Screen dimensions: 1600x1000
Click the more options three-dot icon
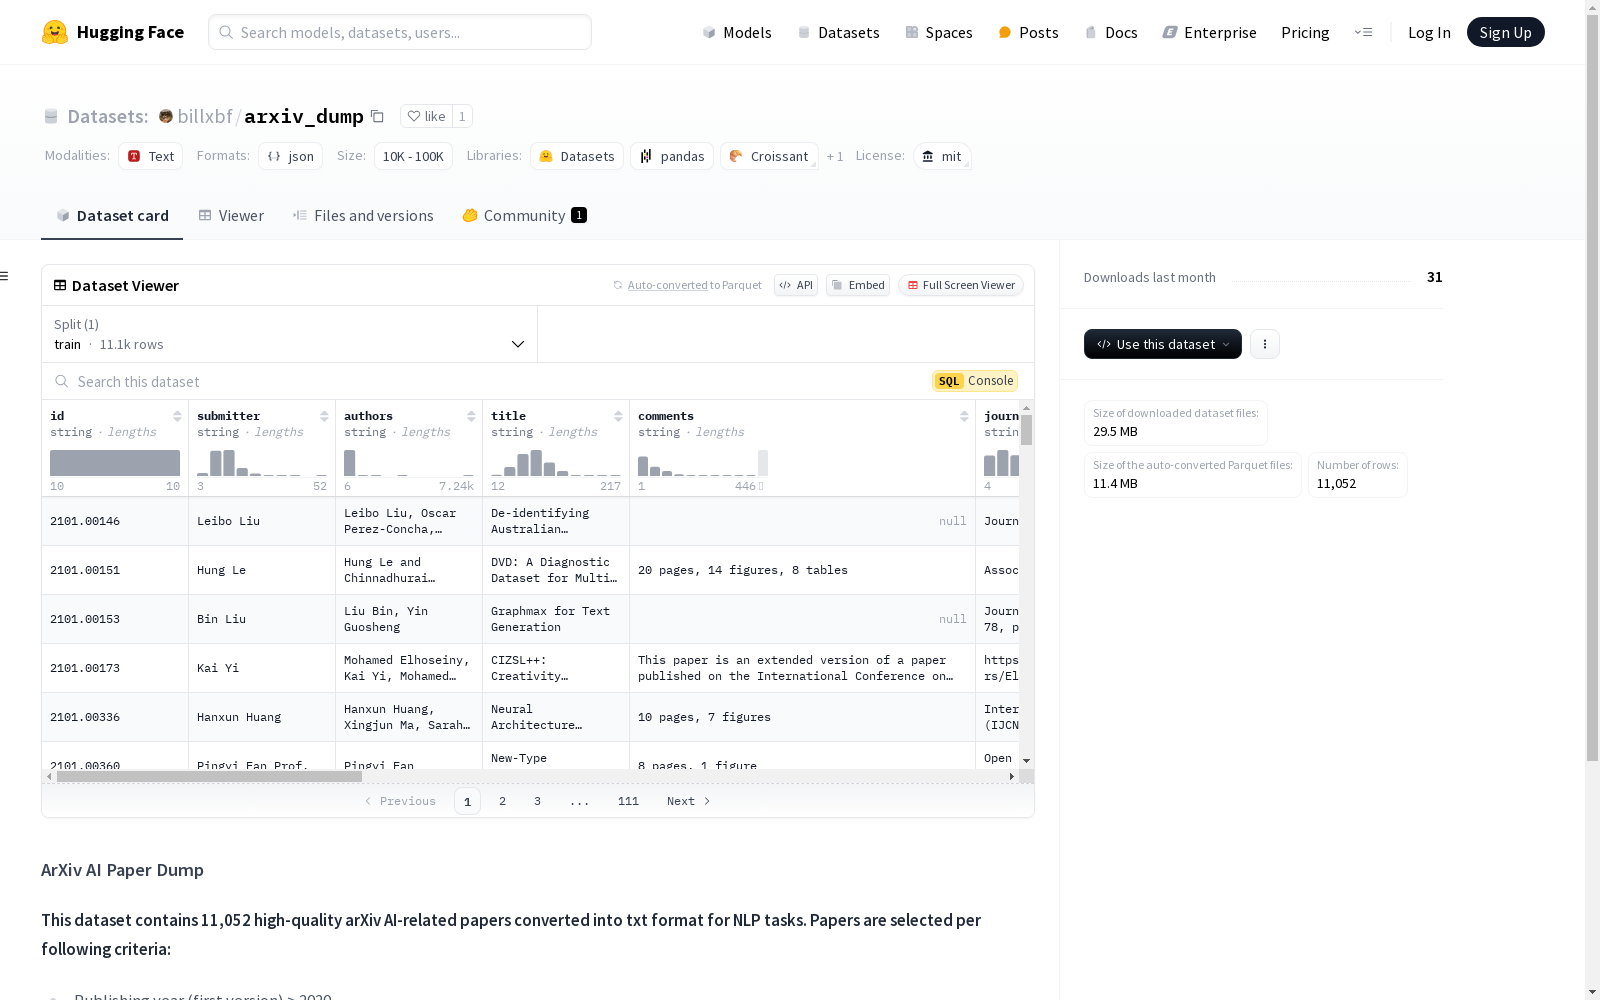click(1265, 344)
